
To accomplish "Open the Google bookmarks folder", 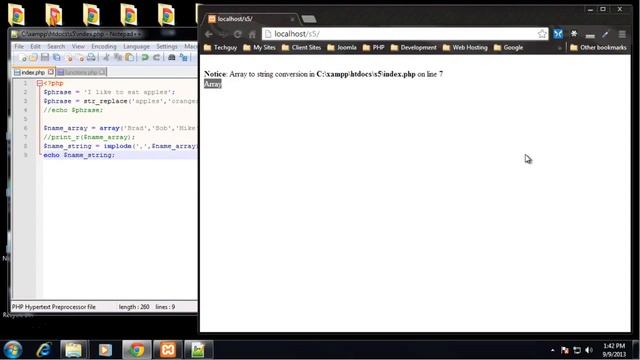I will [x=508, y=48].
